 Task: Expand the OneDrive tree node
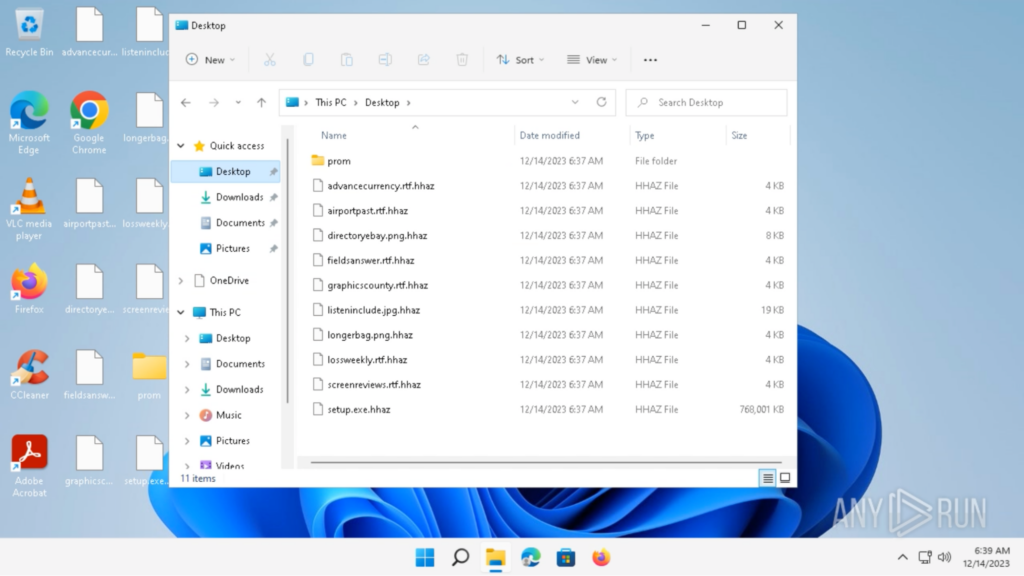tap(181, 281)
